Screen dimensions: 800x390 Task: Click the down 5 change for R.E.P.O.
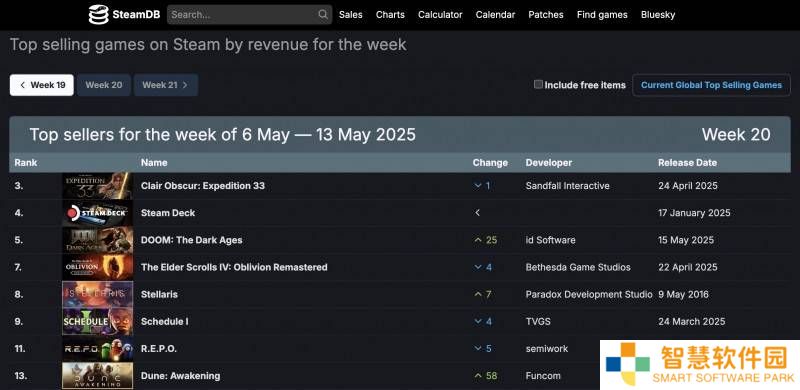483,349
